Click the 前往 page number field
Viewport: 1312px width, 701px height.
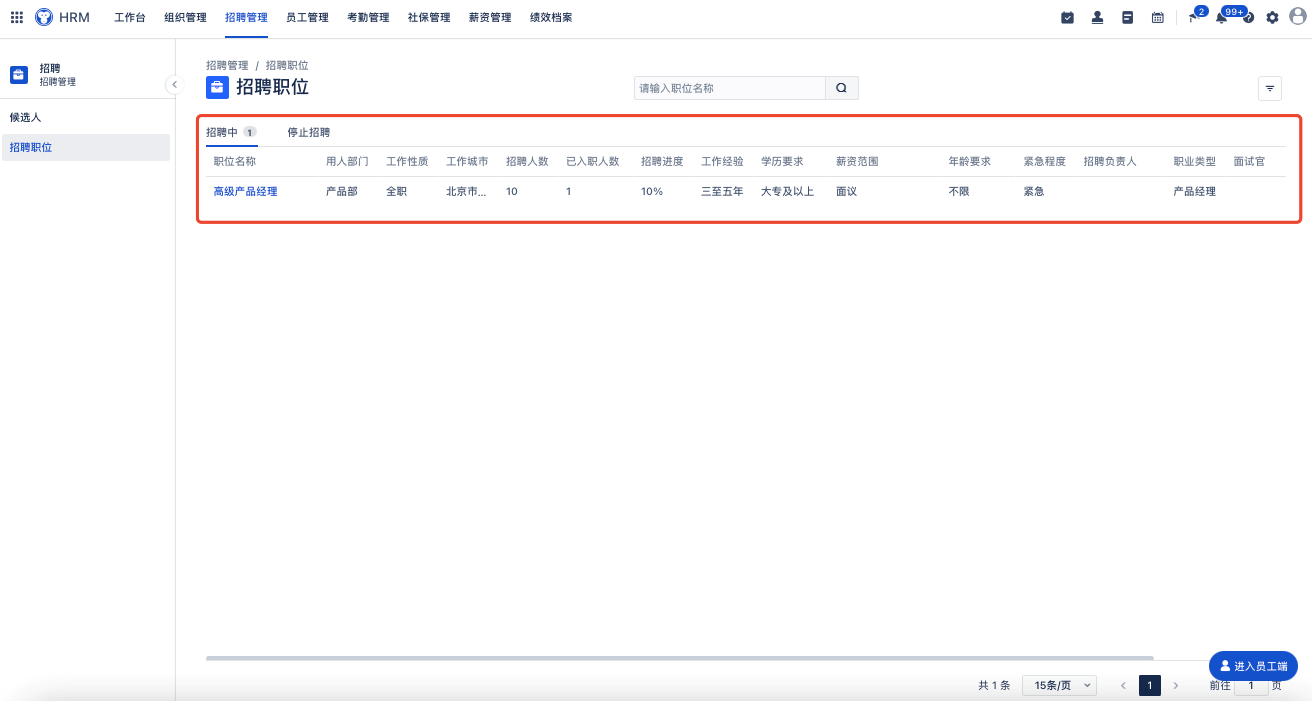(x=1251, y=686)
